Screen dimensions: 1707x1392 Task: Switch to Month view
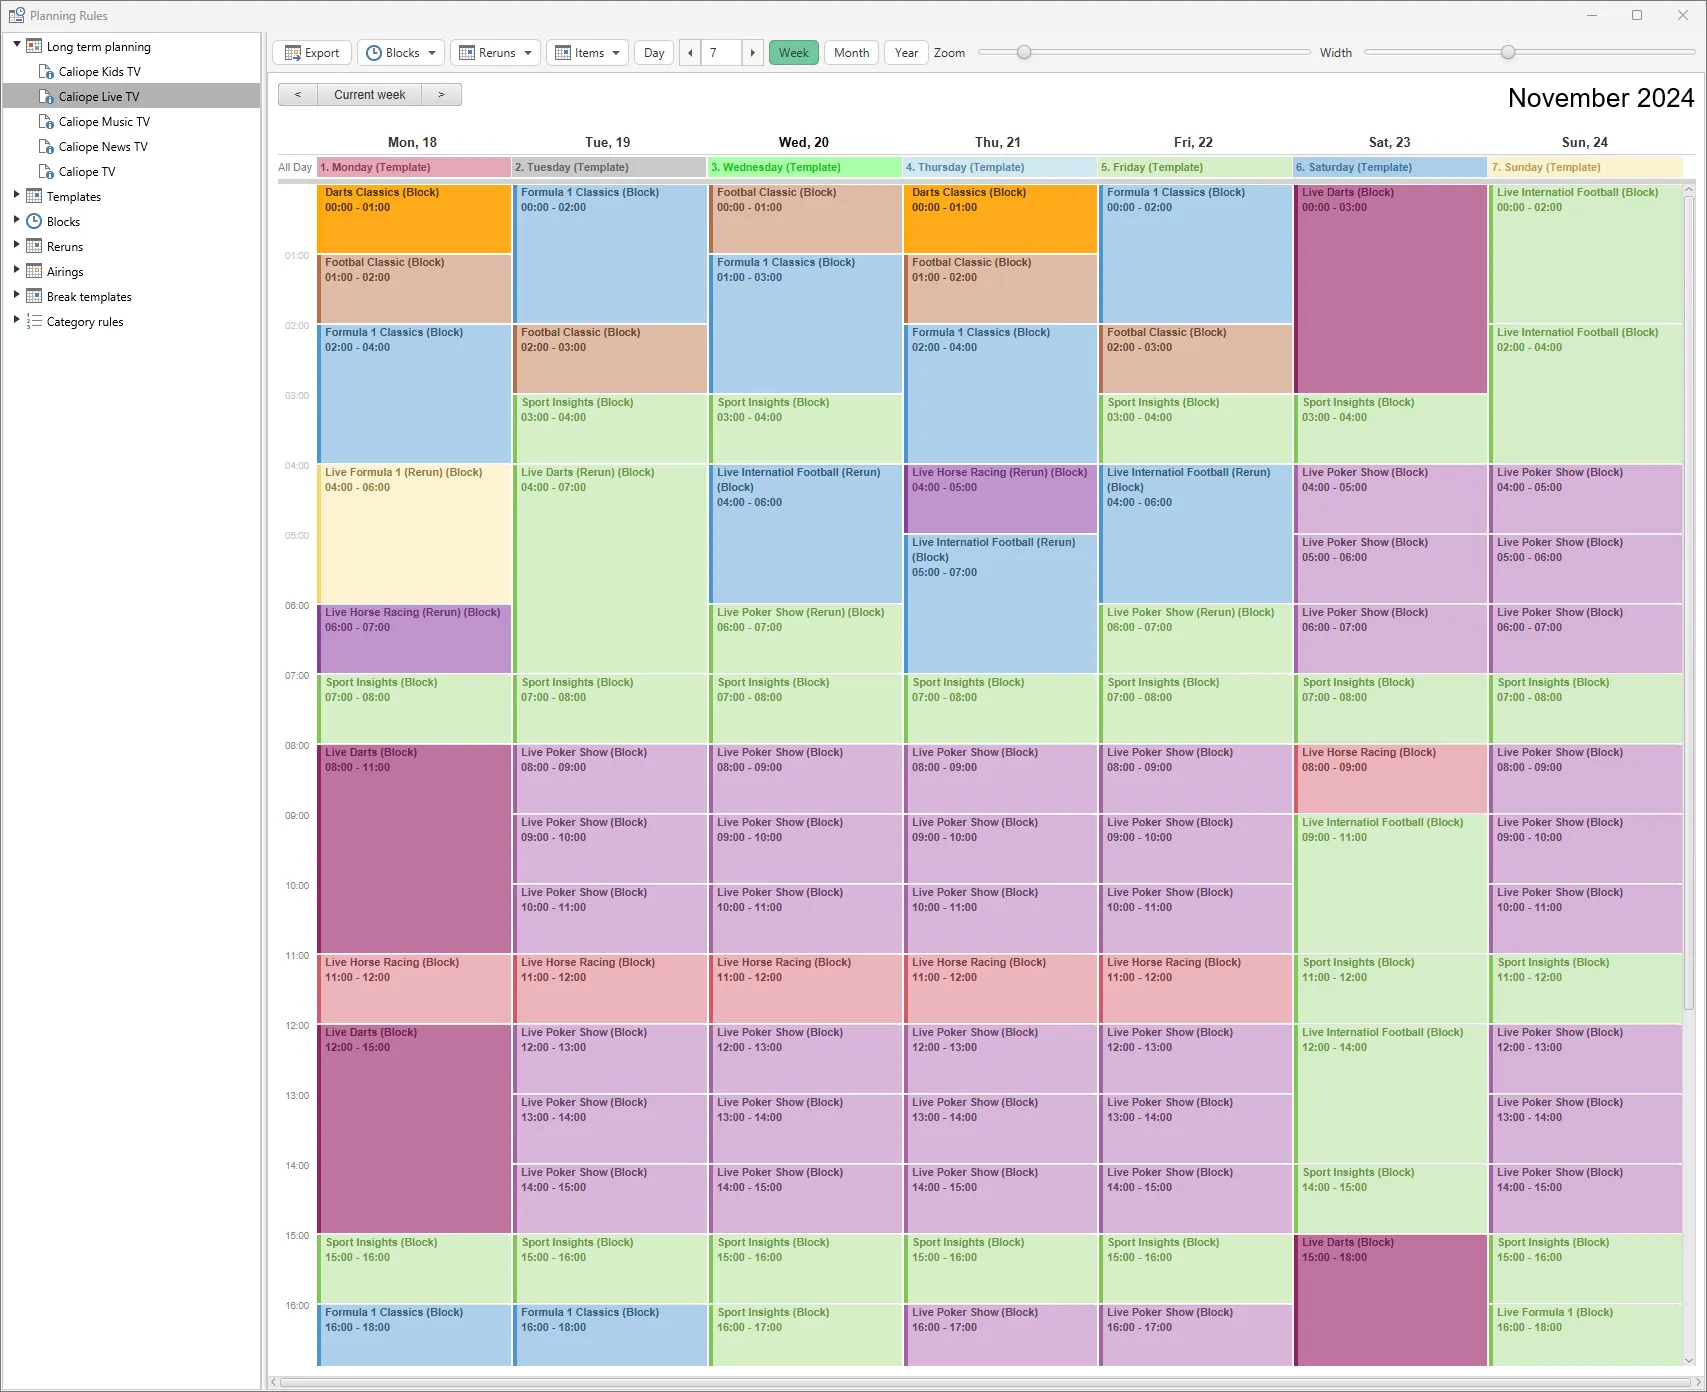(851, 53)
